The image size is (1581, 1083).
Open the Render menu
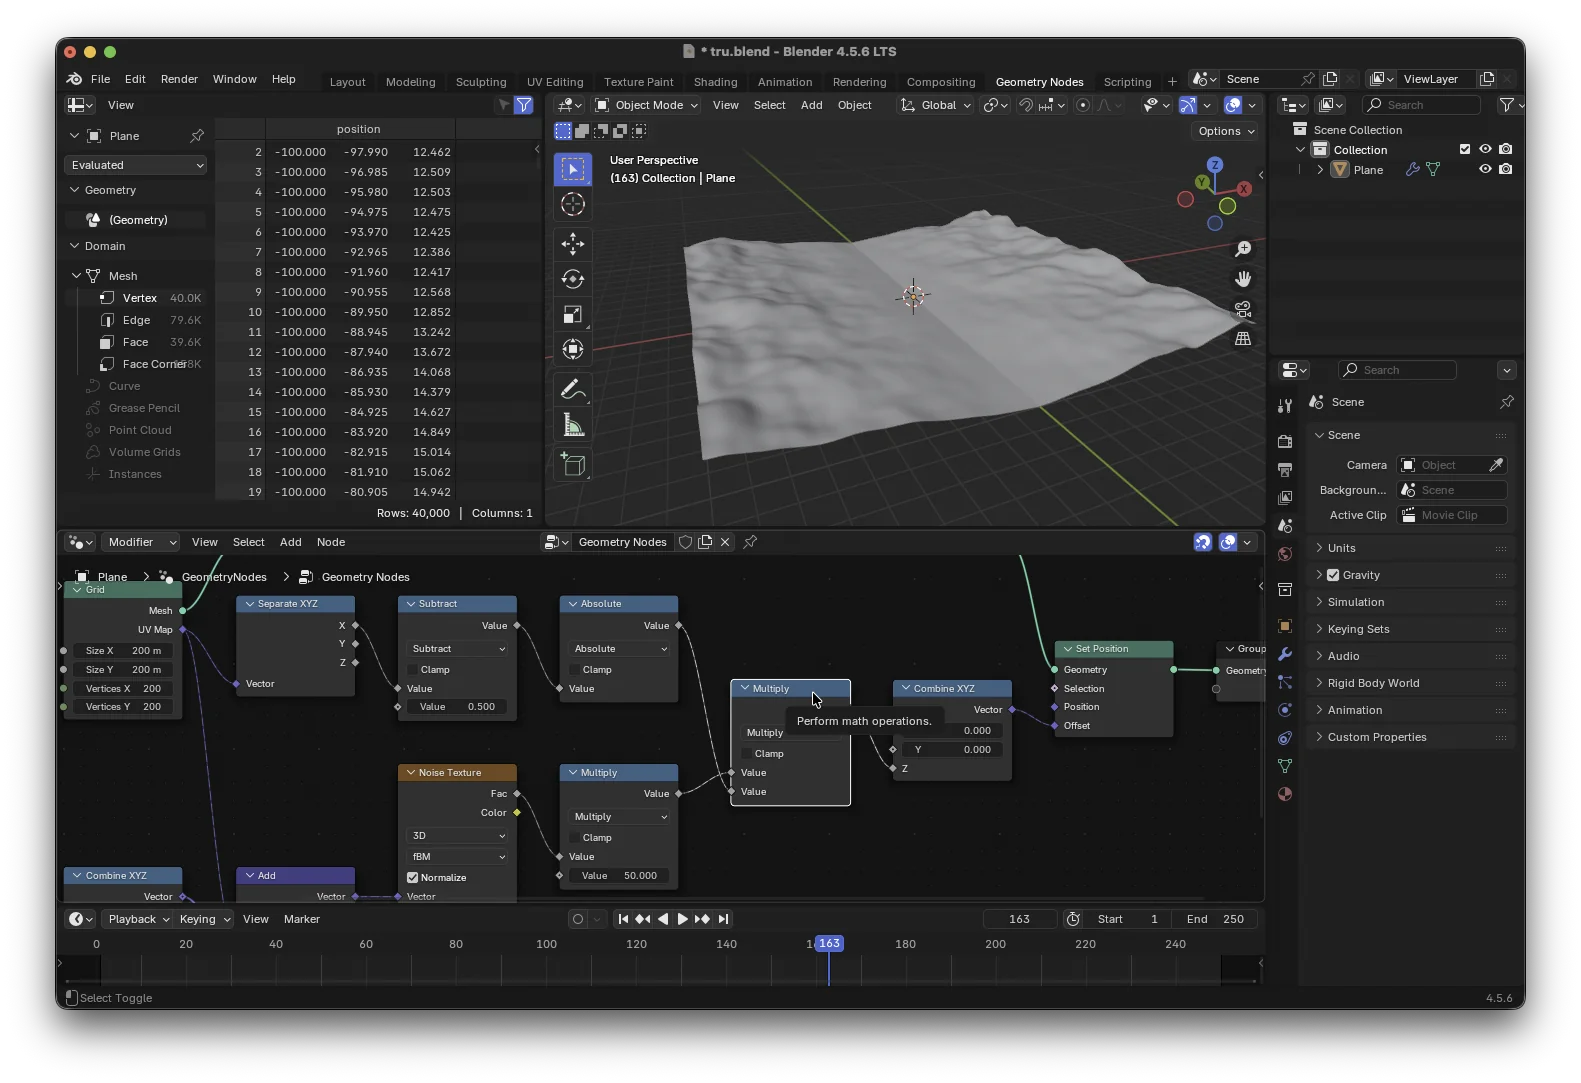click(x=179, y=79)
